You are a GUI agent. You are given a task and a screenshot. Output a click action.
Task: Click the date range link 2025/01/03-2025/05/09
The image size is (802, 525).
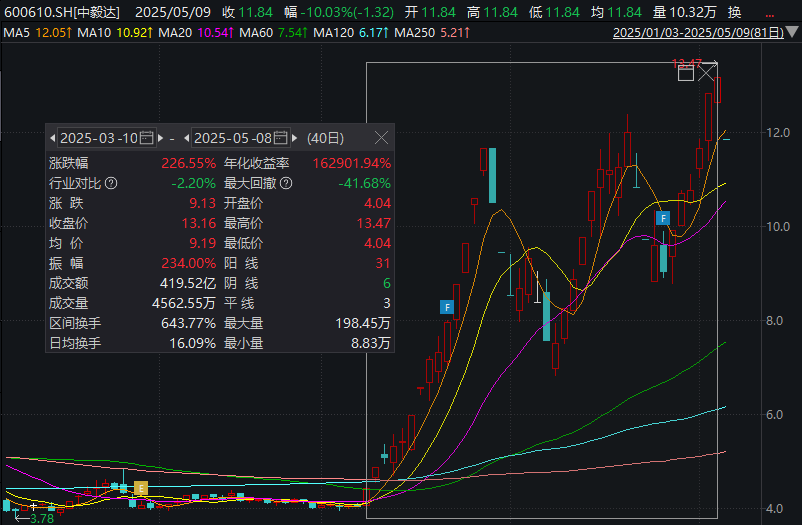698,33
